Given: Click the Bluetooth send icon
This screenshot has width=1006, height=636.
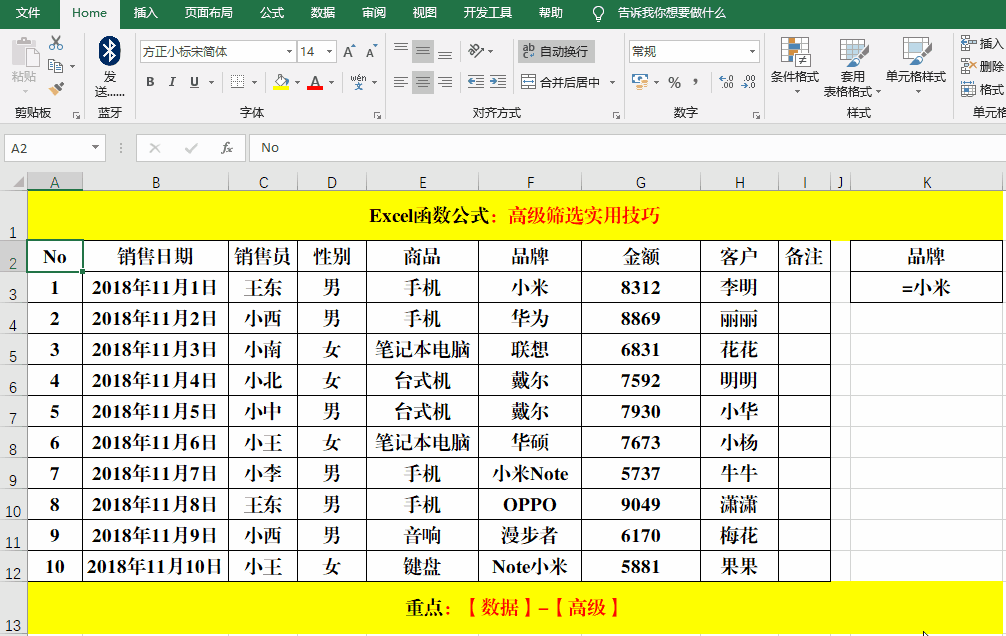Looking at the screenshot, I should 110,52.
